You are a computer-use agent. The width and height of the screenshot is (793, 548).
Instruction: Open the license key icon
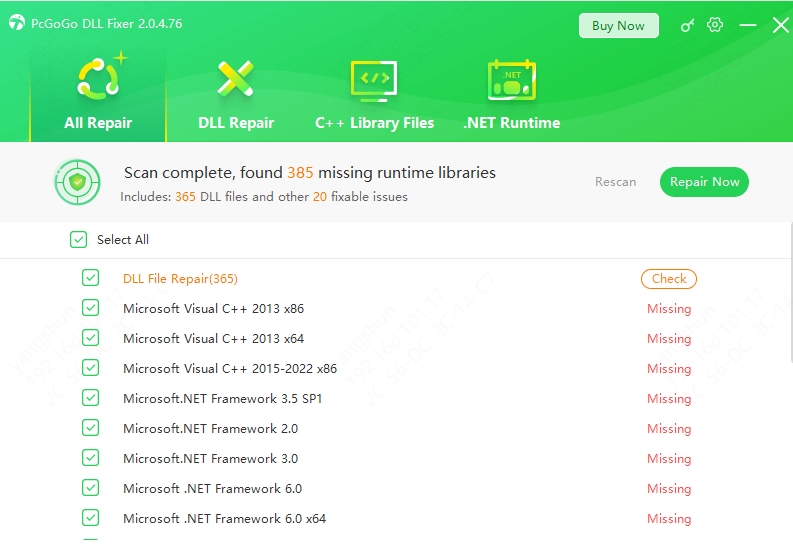[x=687, y=25]
